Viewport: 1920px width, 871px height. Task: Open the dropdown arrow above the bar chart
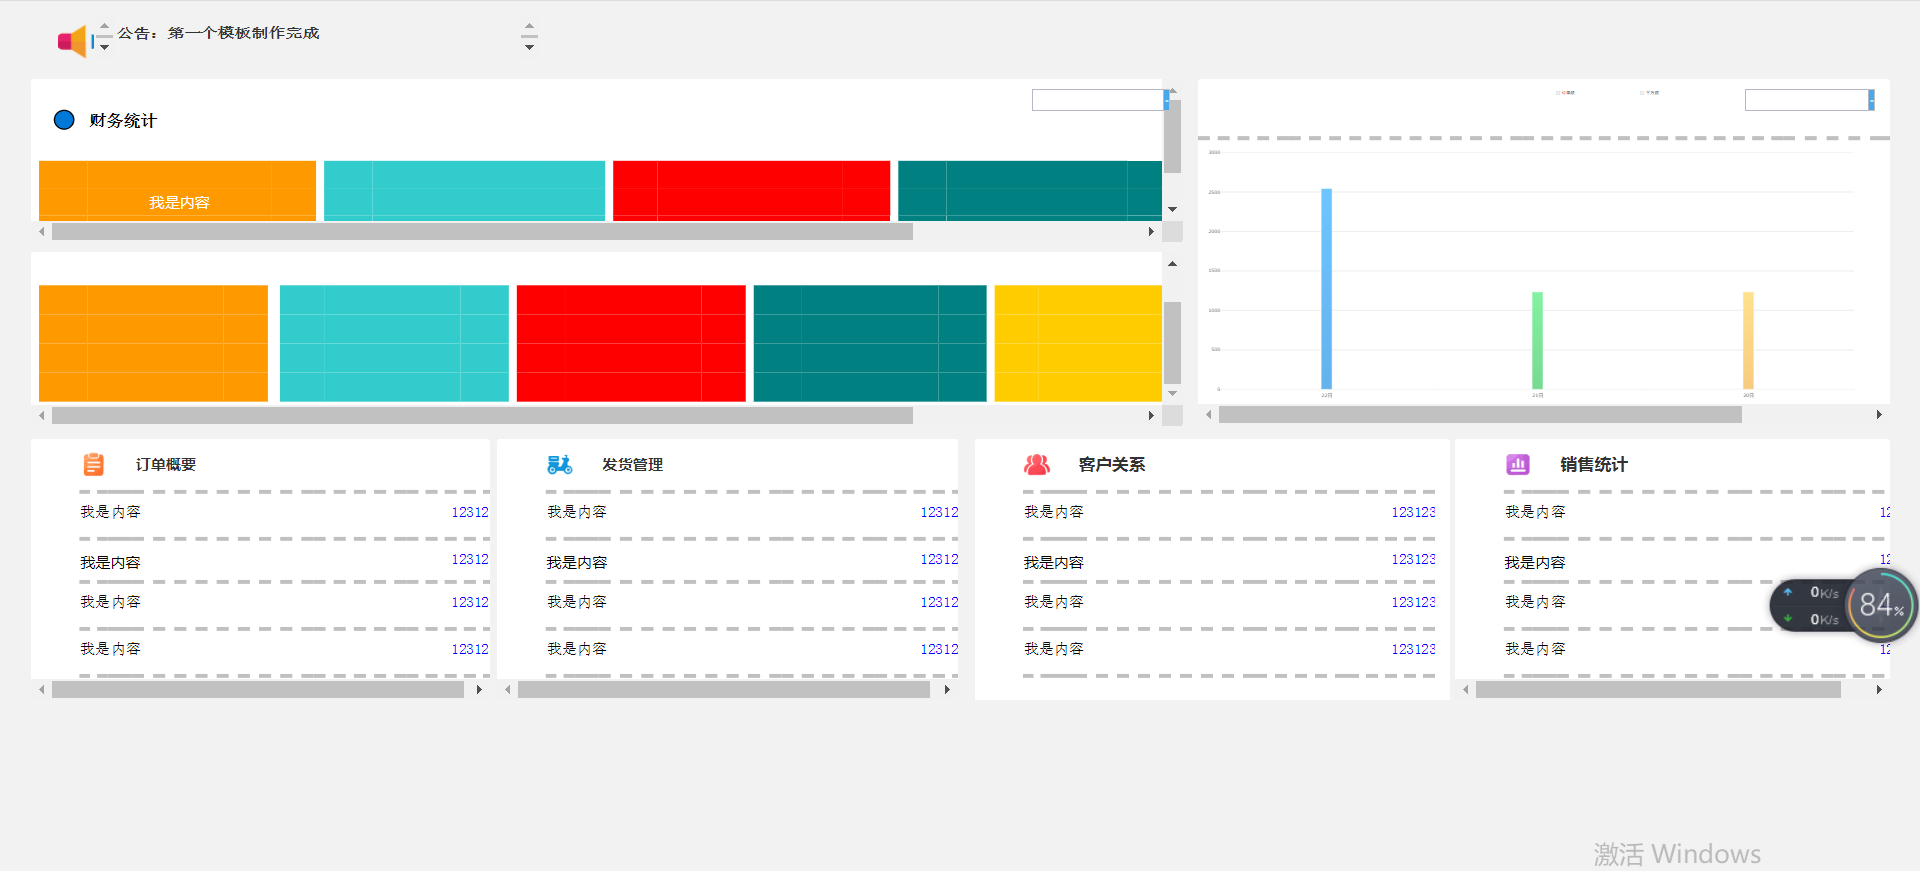pos(1871,100)
